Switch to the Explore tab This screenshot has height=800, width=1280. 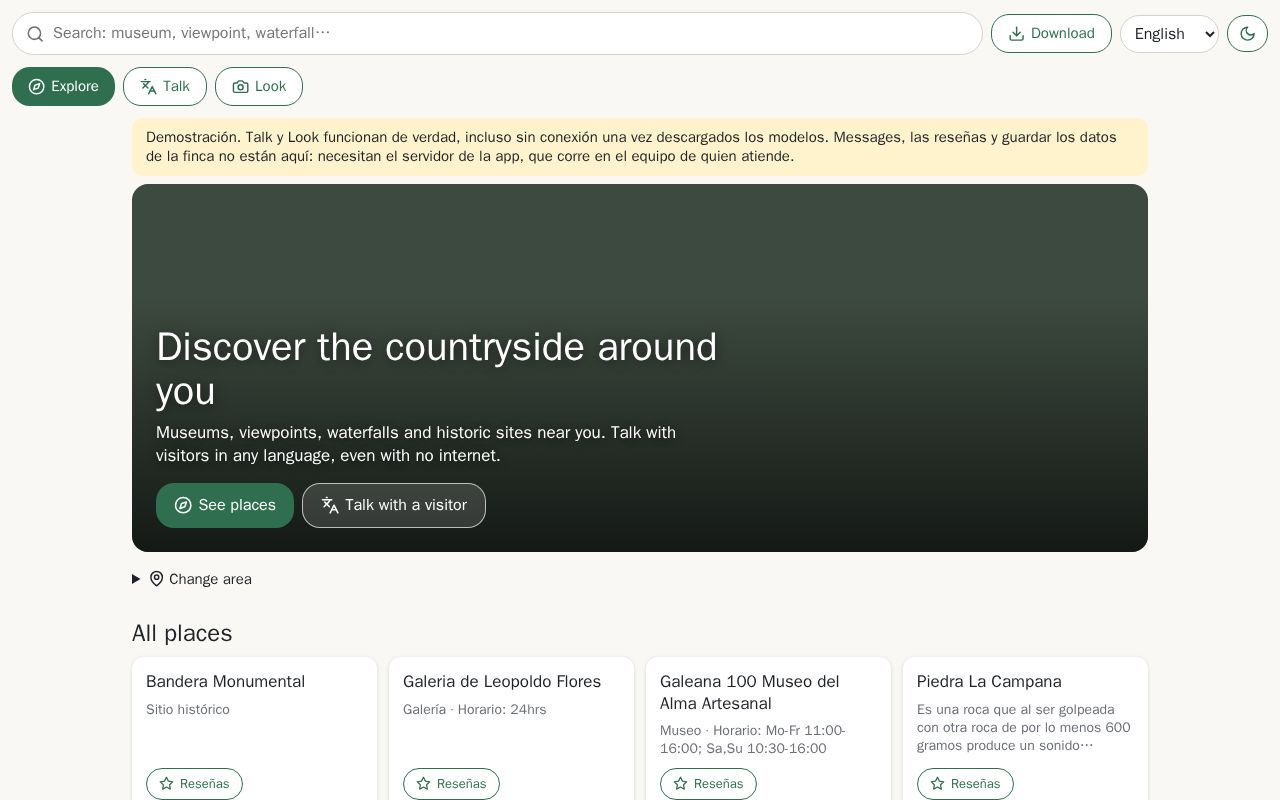pos(63,86)
